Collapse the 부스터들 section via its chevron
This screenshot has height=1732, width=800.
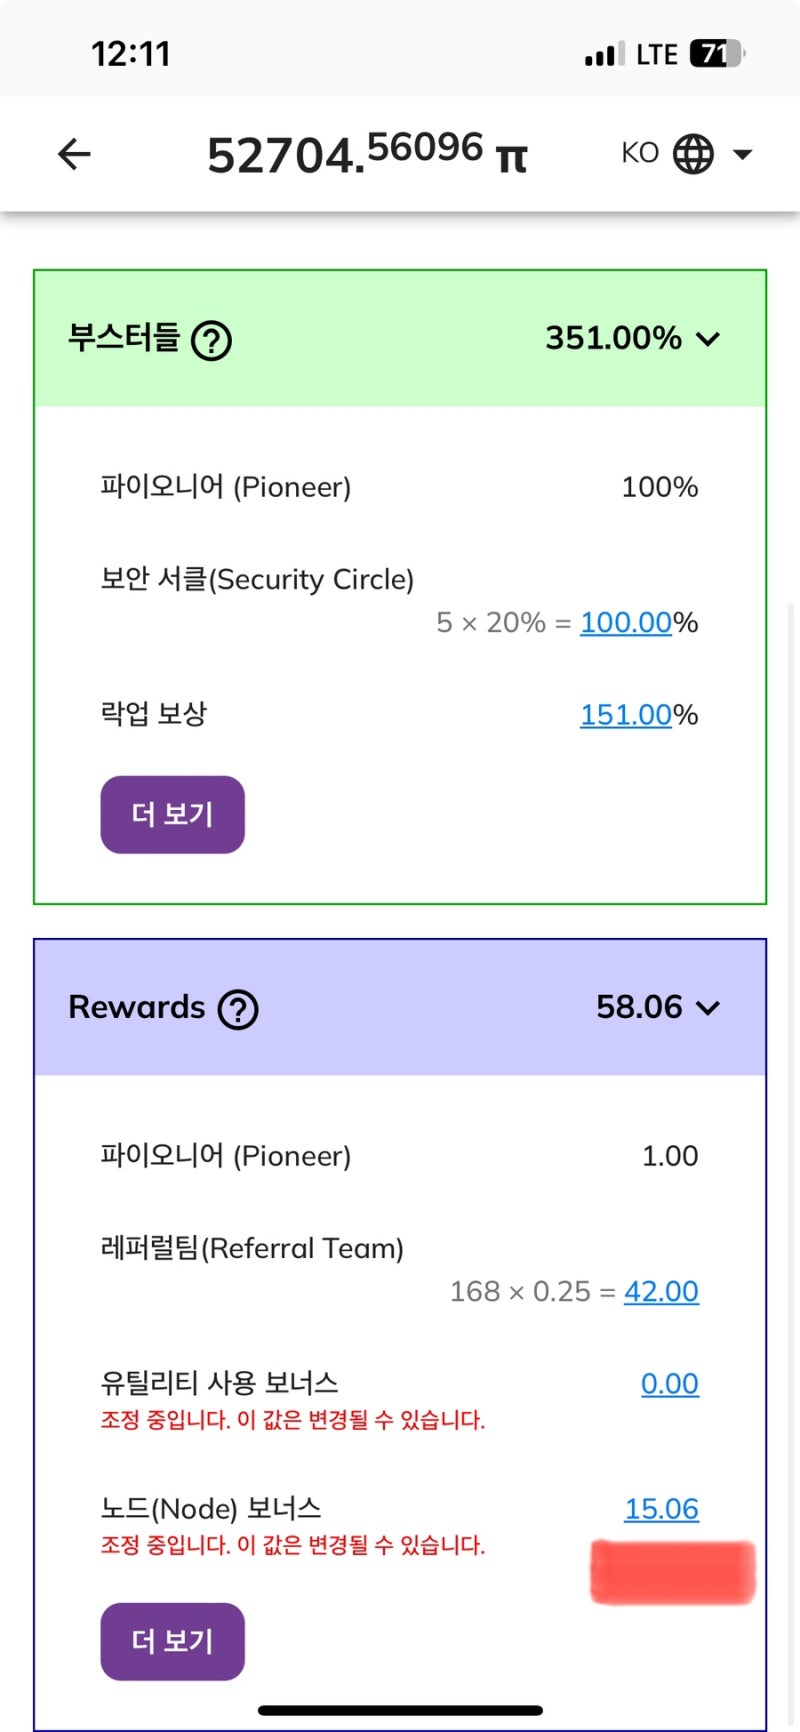[708, 339]
